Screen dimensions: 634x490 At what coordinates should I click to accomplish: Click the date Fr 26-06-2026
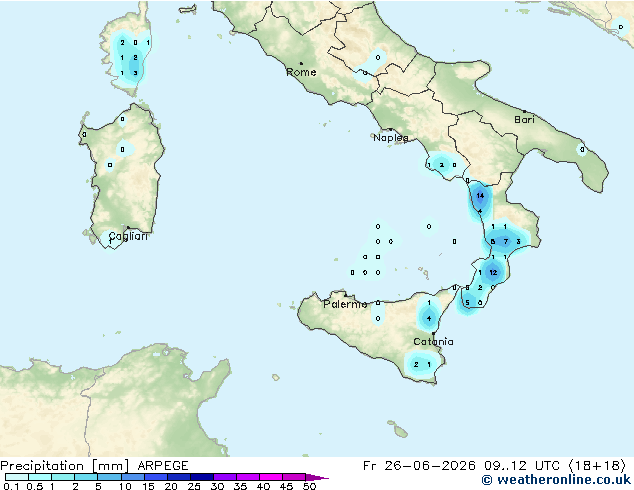[419, 466]
